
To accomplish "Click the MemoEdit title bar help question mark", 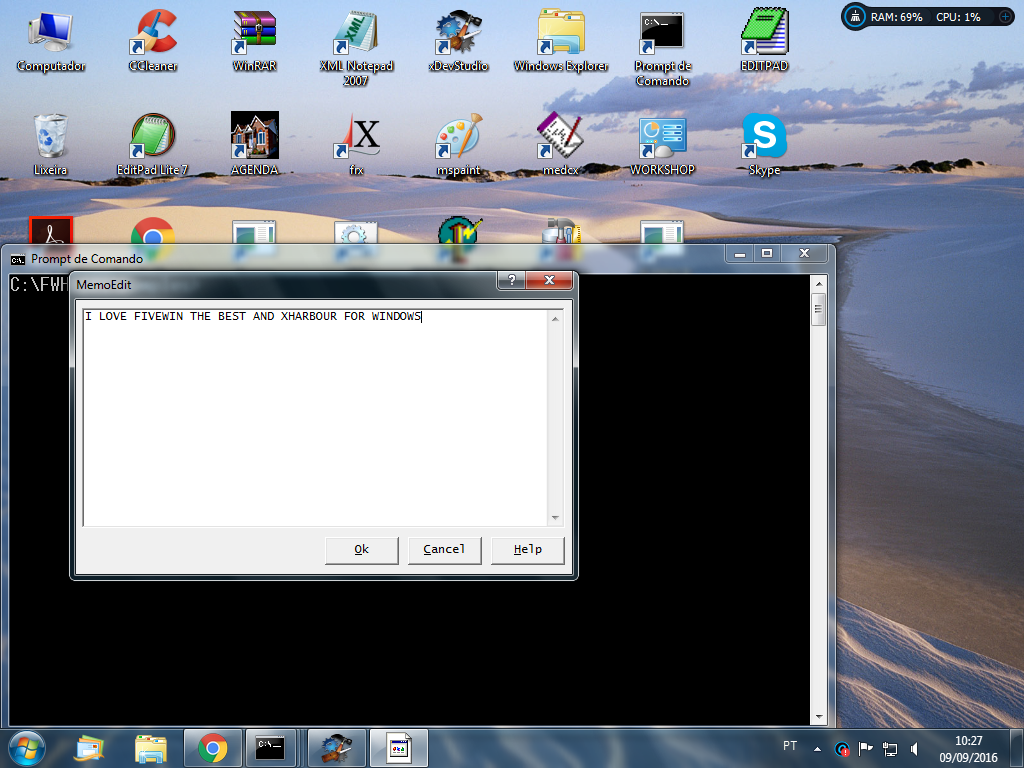I will coord(512,280).
